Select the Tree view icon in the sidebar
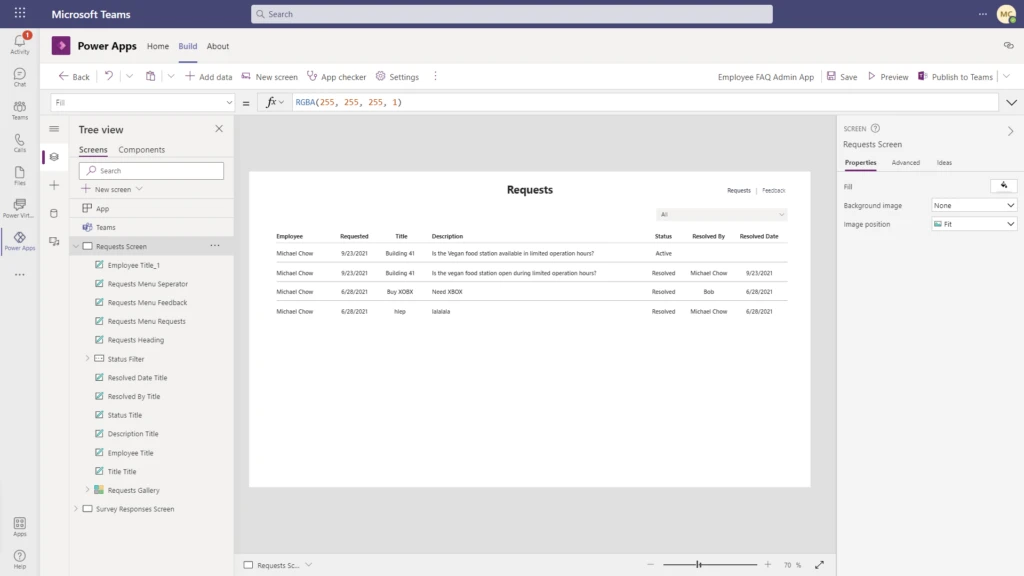The height and width of the screenshot is (576, 1024). click(54, 156)
